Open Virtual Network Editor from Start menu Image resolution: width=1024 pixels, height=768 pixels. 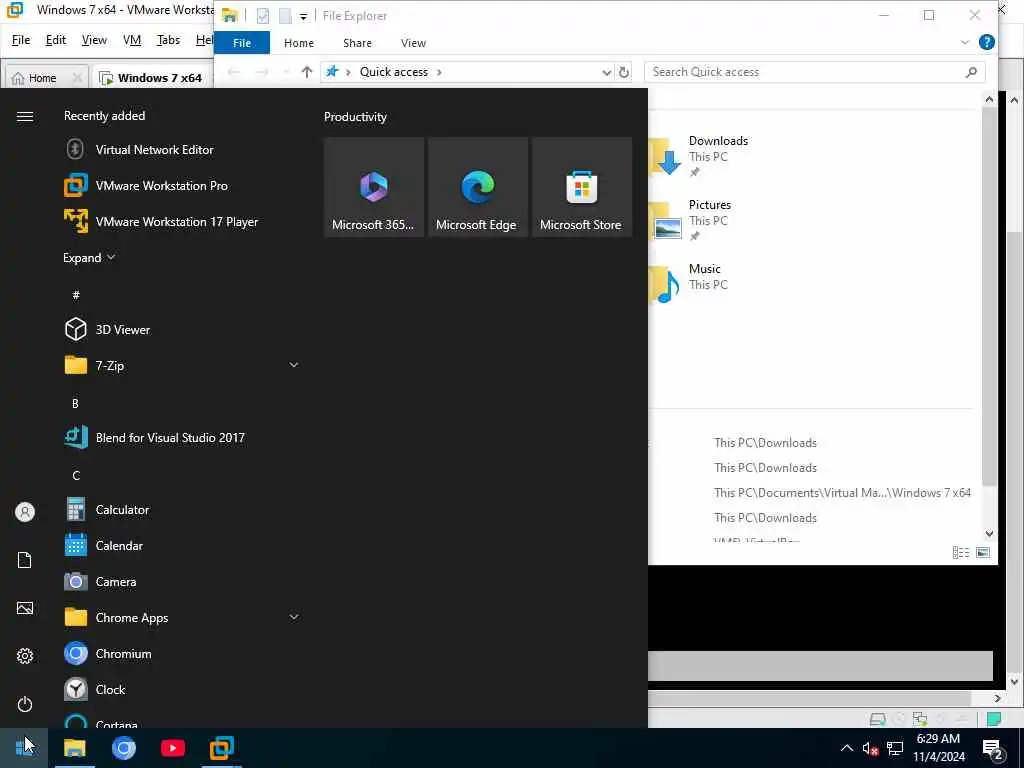154,150
